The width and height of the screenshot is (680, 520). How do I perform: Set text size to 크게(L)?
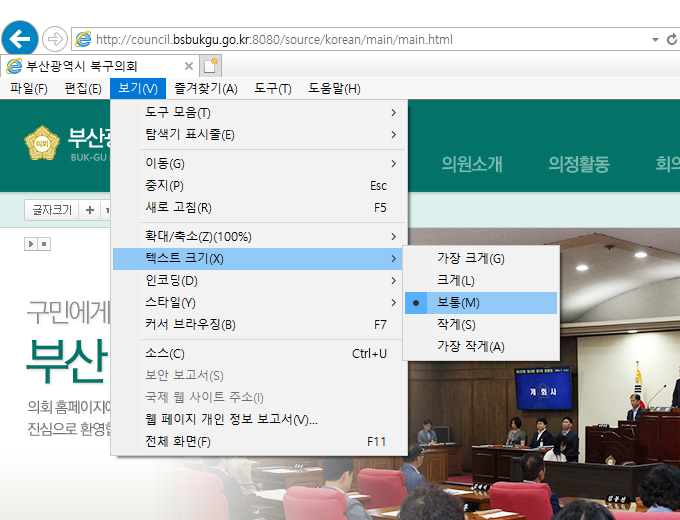point(481,281)
